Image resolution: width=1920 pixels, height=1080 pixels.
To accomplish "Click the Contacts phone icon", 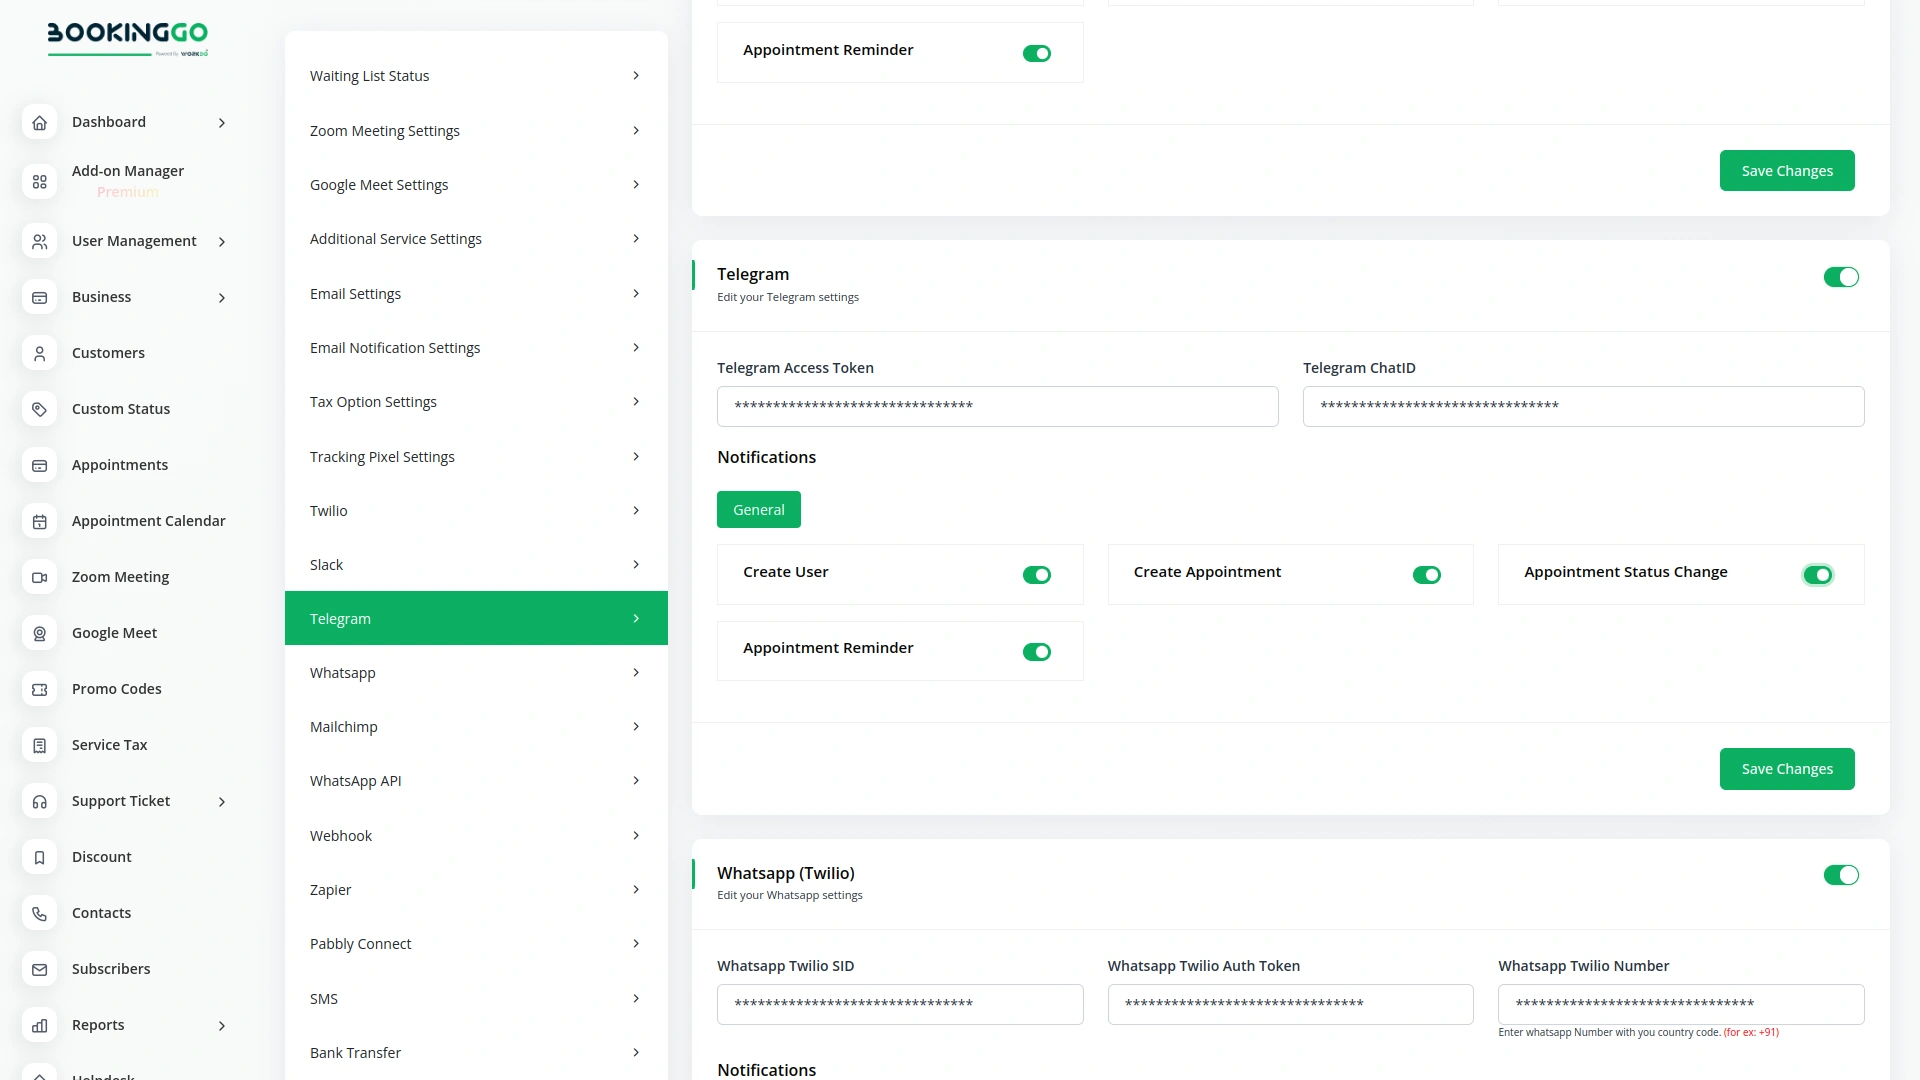I will pos(39,913).
